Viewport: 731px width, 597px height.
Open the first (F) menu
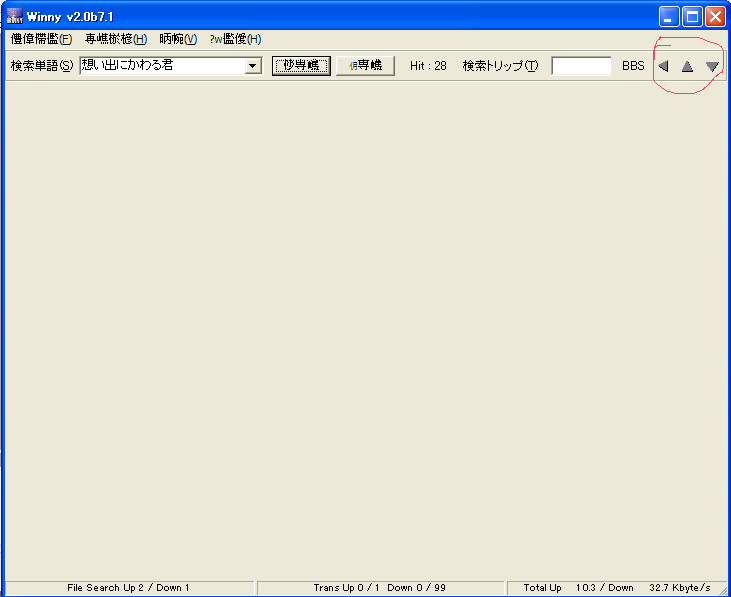41,39
